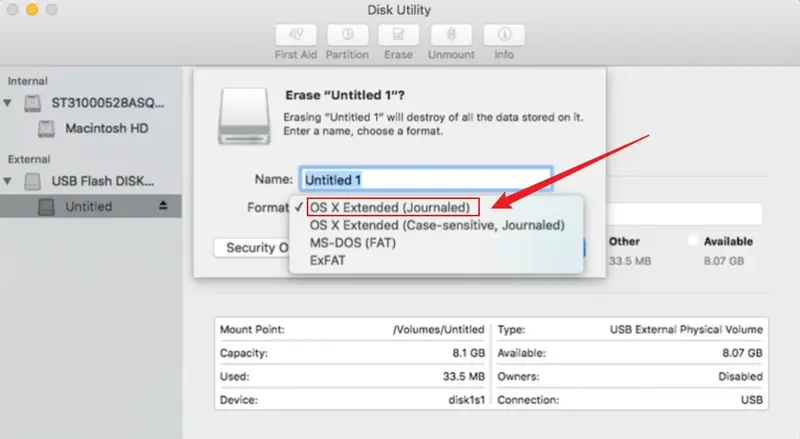
Task: Click the Erase "Untitled 1"? heading
Action: [345, 95]
